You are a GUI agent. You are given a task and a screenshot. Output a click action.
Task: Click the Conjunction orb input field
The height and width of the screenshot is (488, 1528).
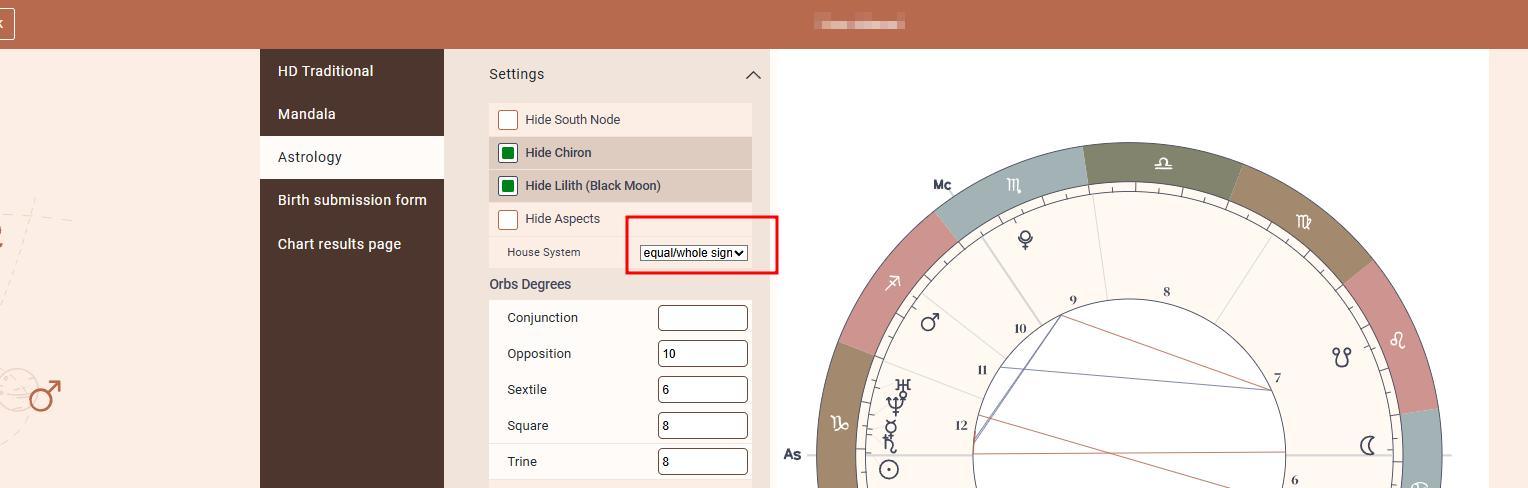(x=702, y=318)
